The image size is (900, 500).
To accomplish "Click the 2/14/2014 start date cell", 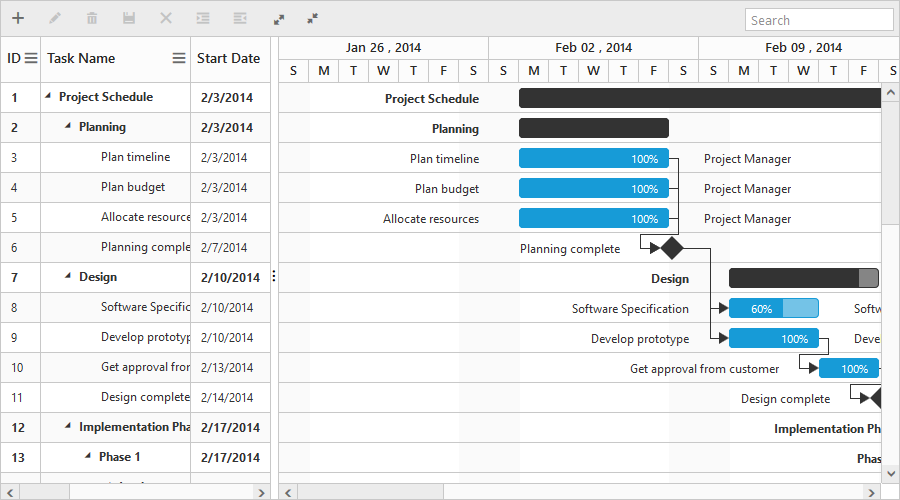I will coord(230,397).
